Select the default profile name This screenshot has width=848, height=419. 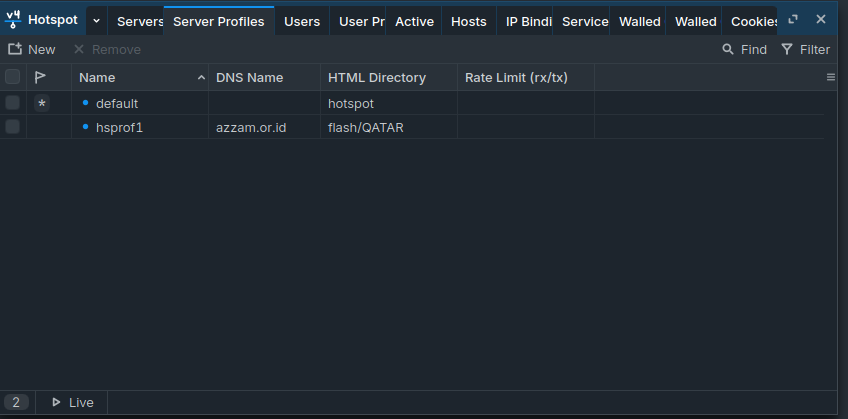coord(117,103)
